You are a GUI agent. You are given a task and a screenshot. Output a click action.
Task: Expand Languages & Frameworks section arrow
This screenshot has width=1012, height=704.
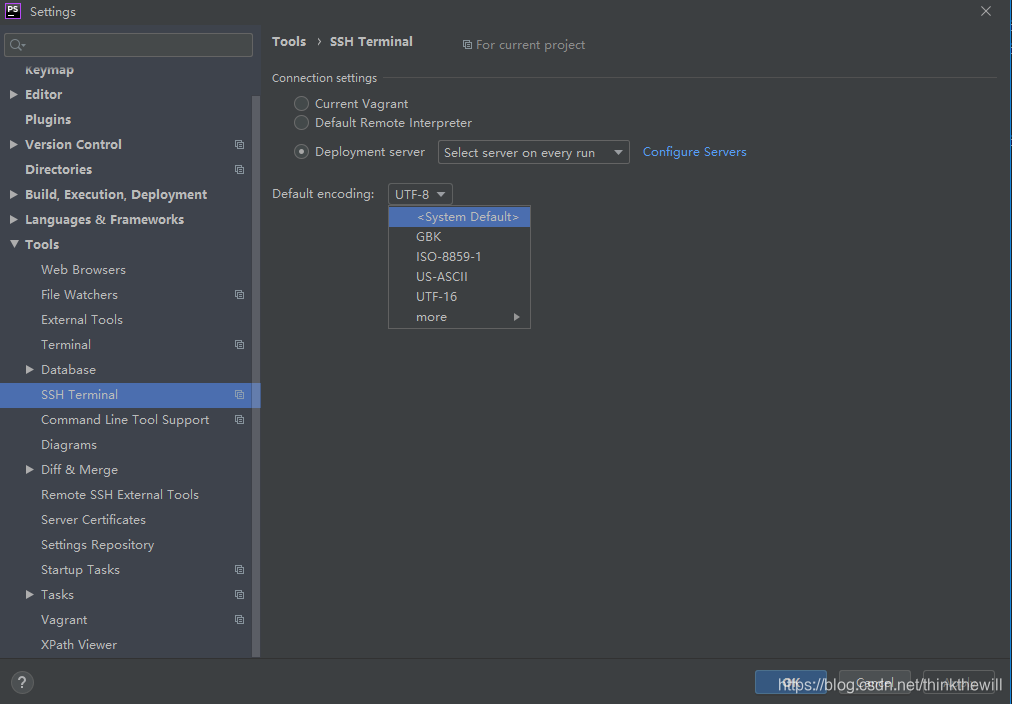(x=14, y=219)
